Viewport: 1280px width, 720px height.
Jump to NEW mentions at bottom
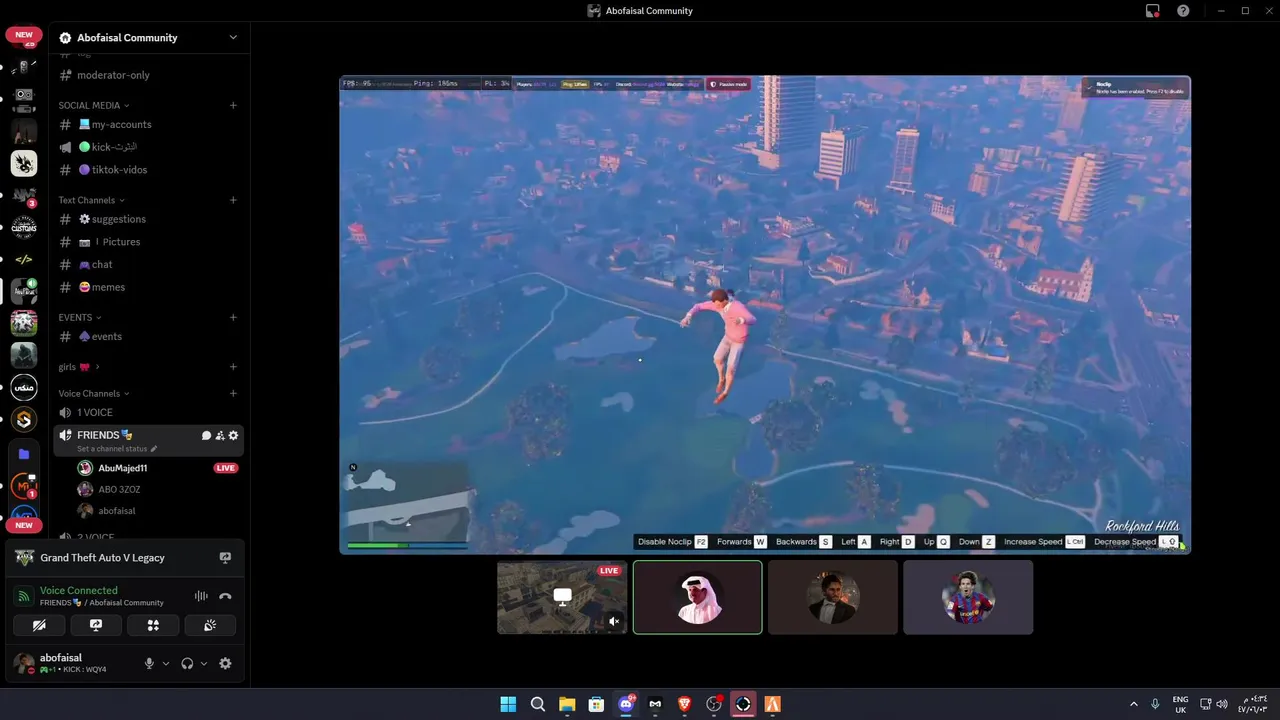click(x=24, y=525)
